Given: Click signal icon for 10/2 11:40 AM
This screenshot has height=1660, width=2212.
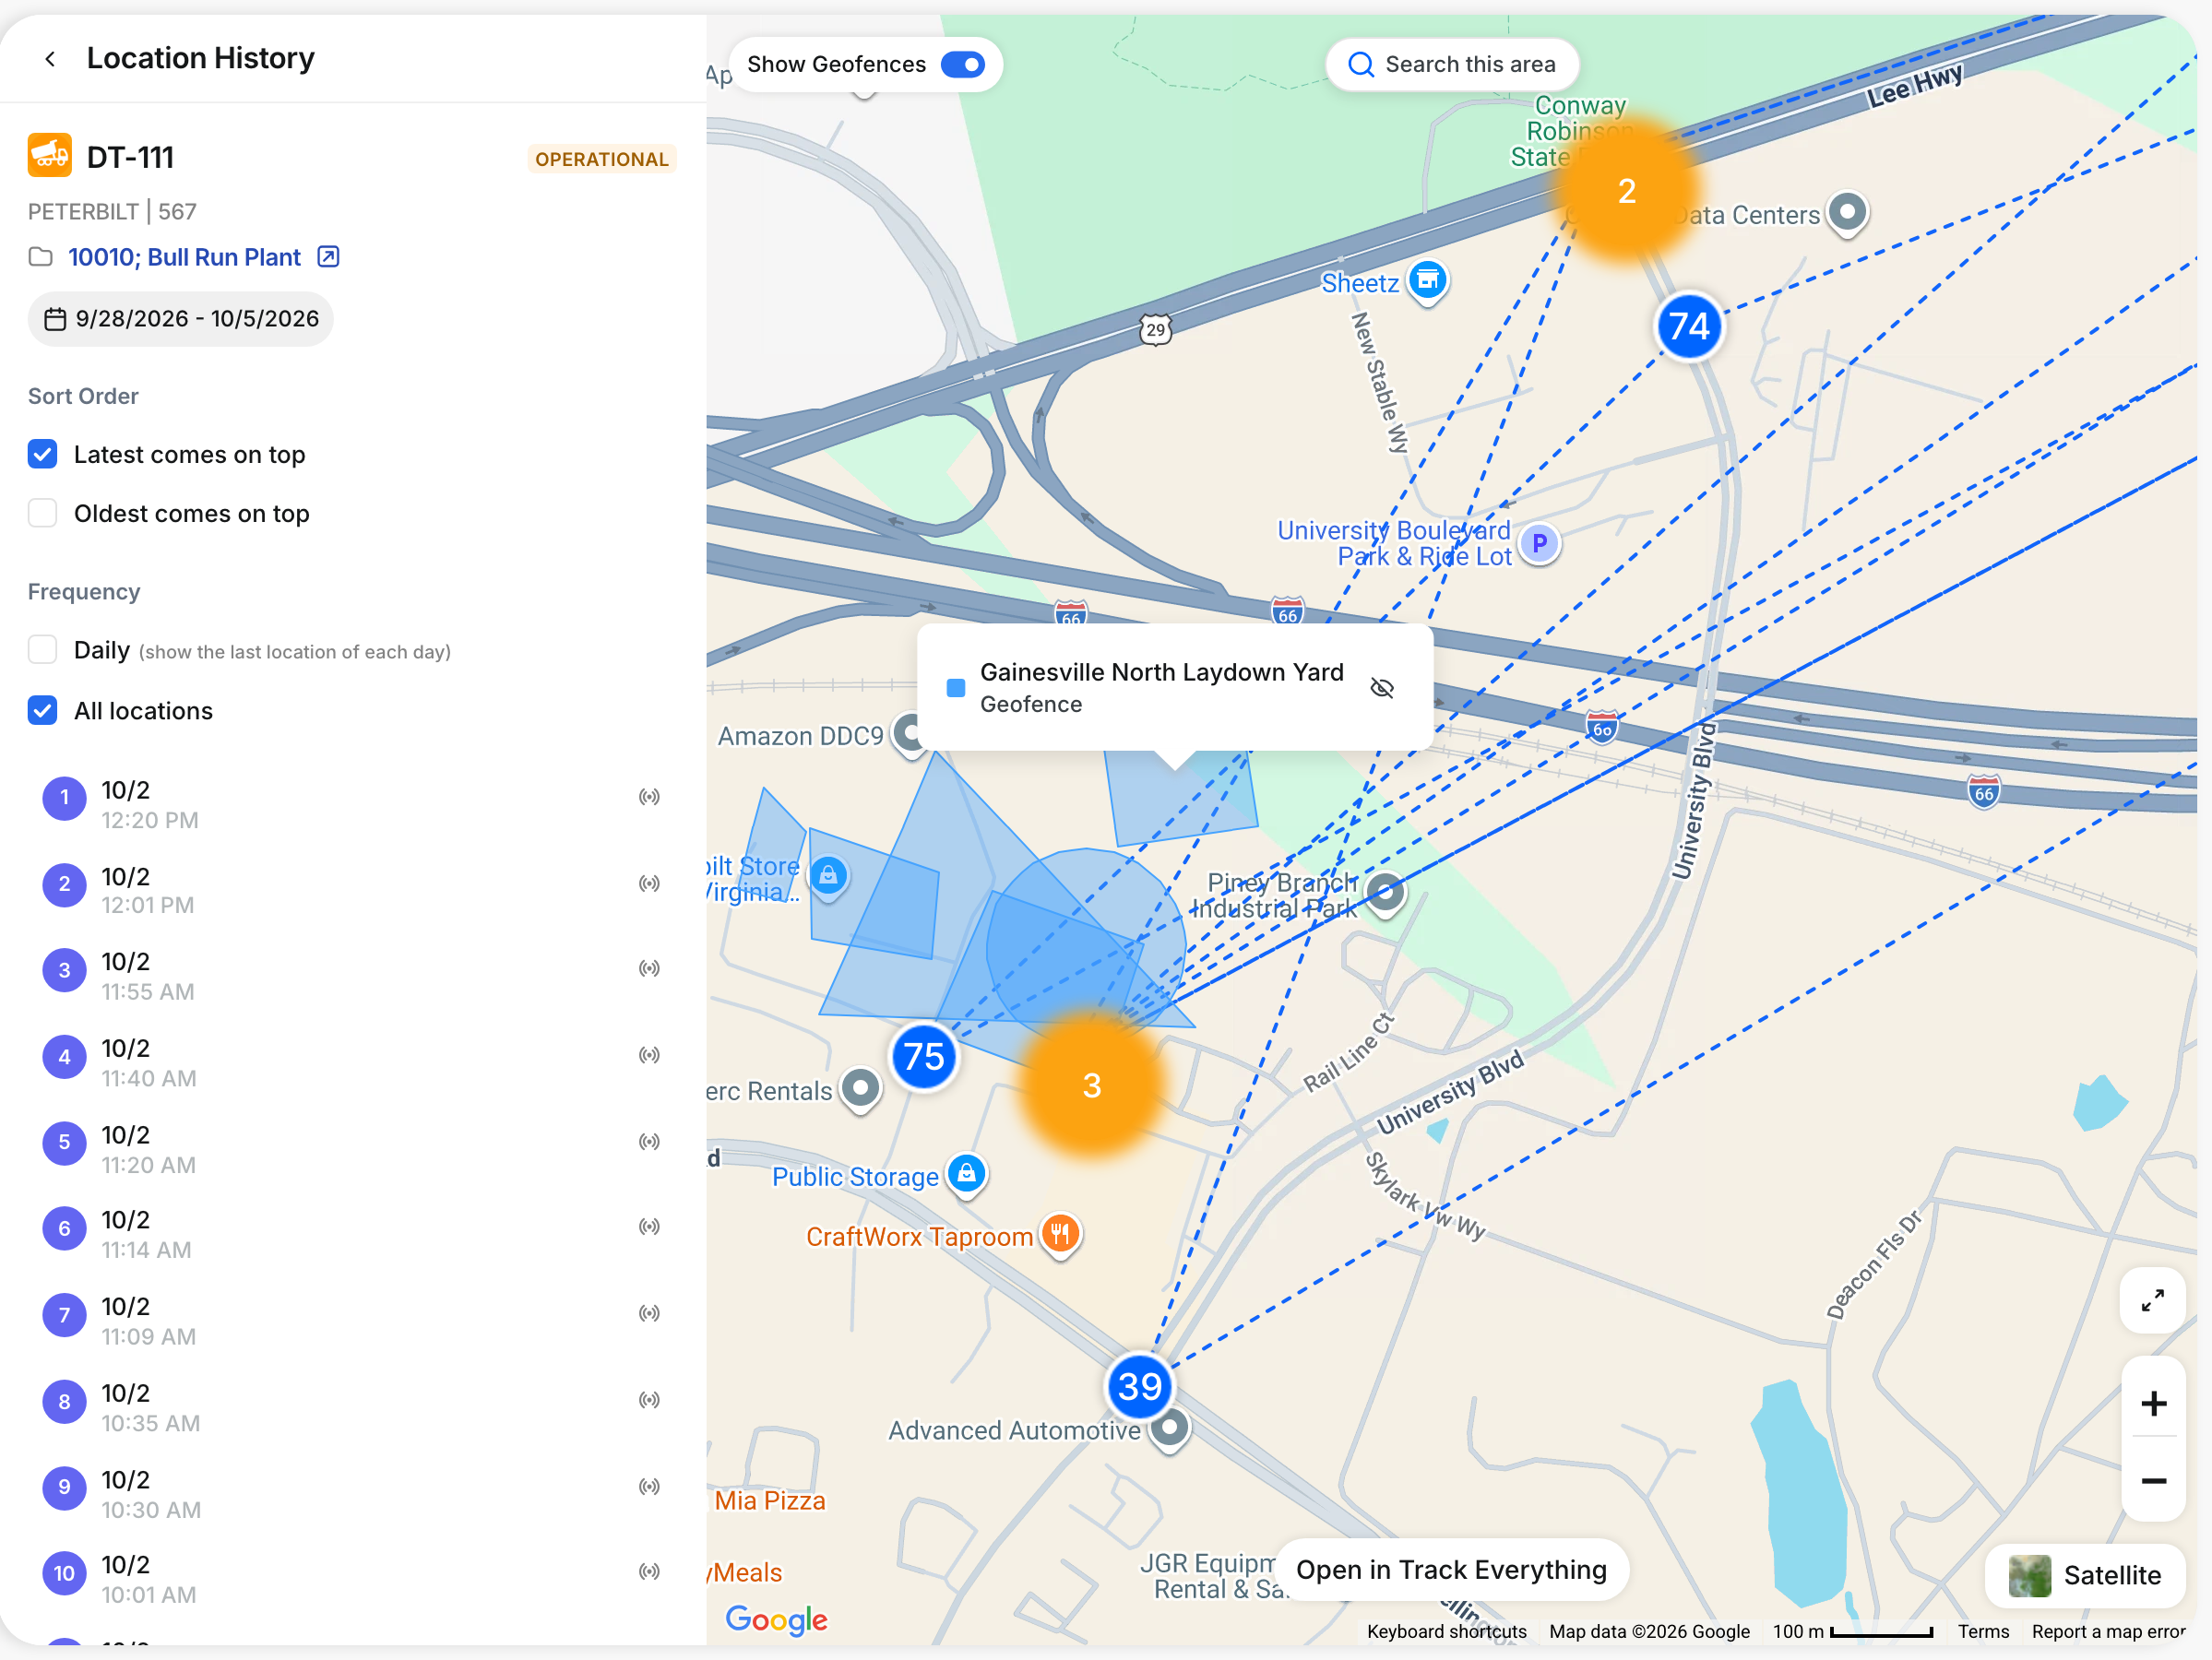Looking at the screenshot, I should click(x=650, y=1056).
